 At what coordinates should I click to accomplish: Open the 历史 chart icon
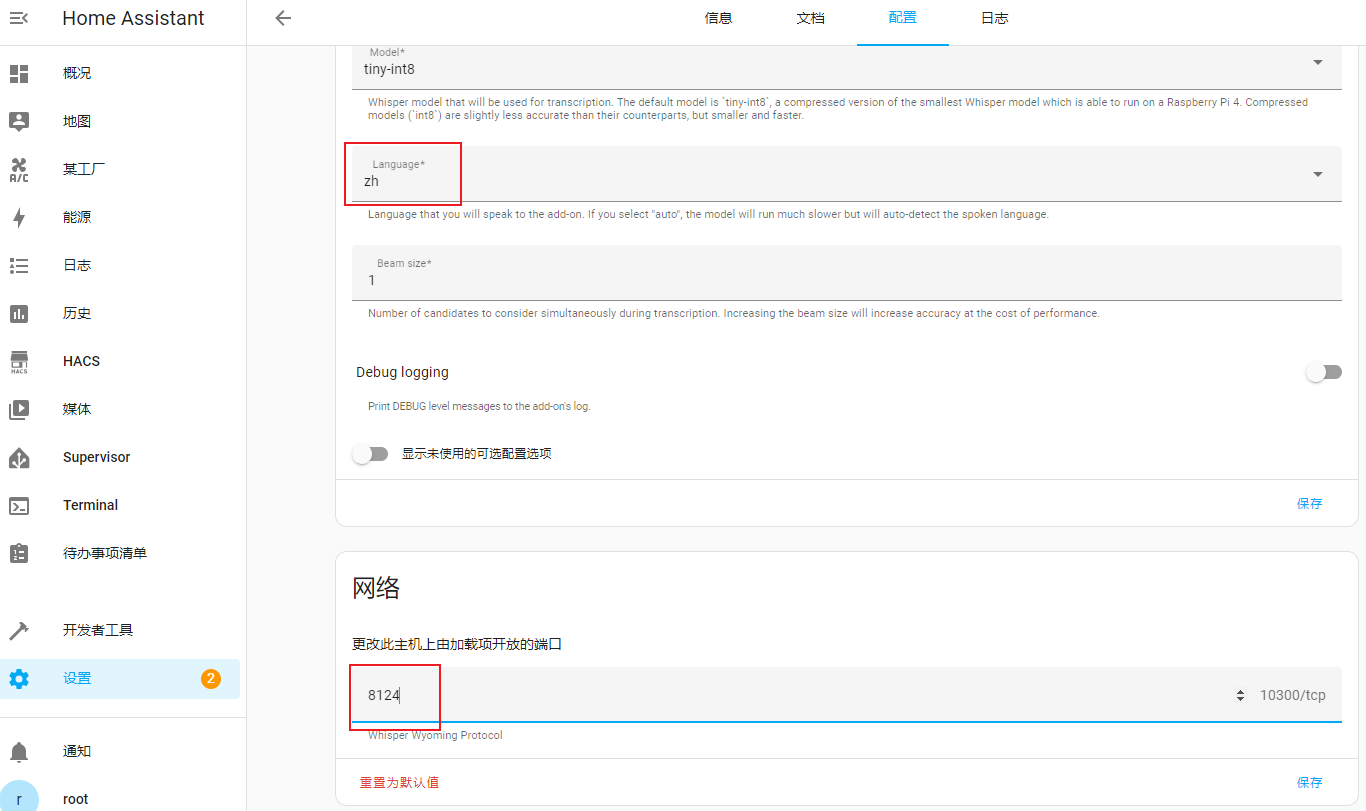[19, 313]
